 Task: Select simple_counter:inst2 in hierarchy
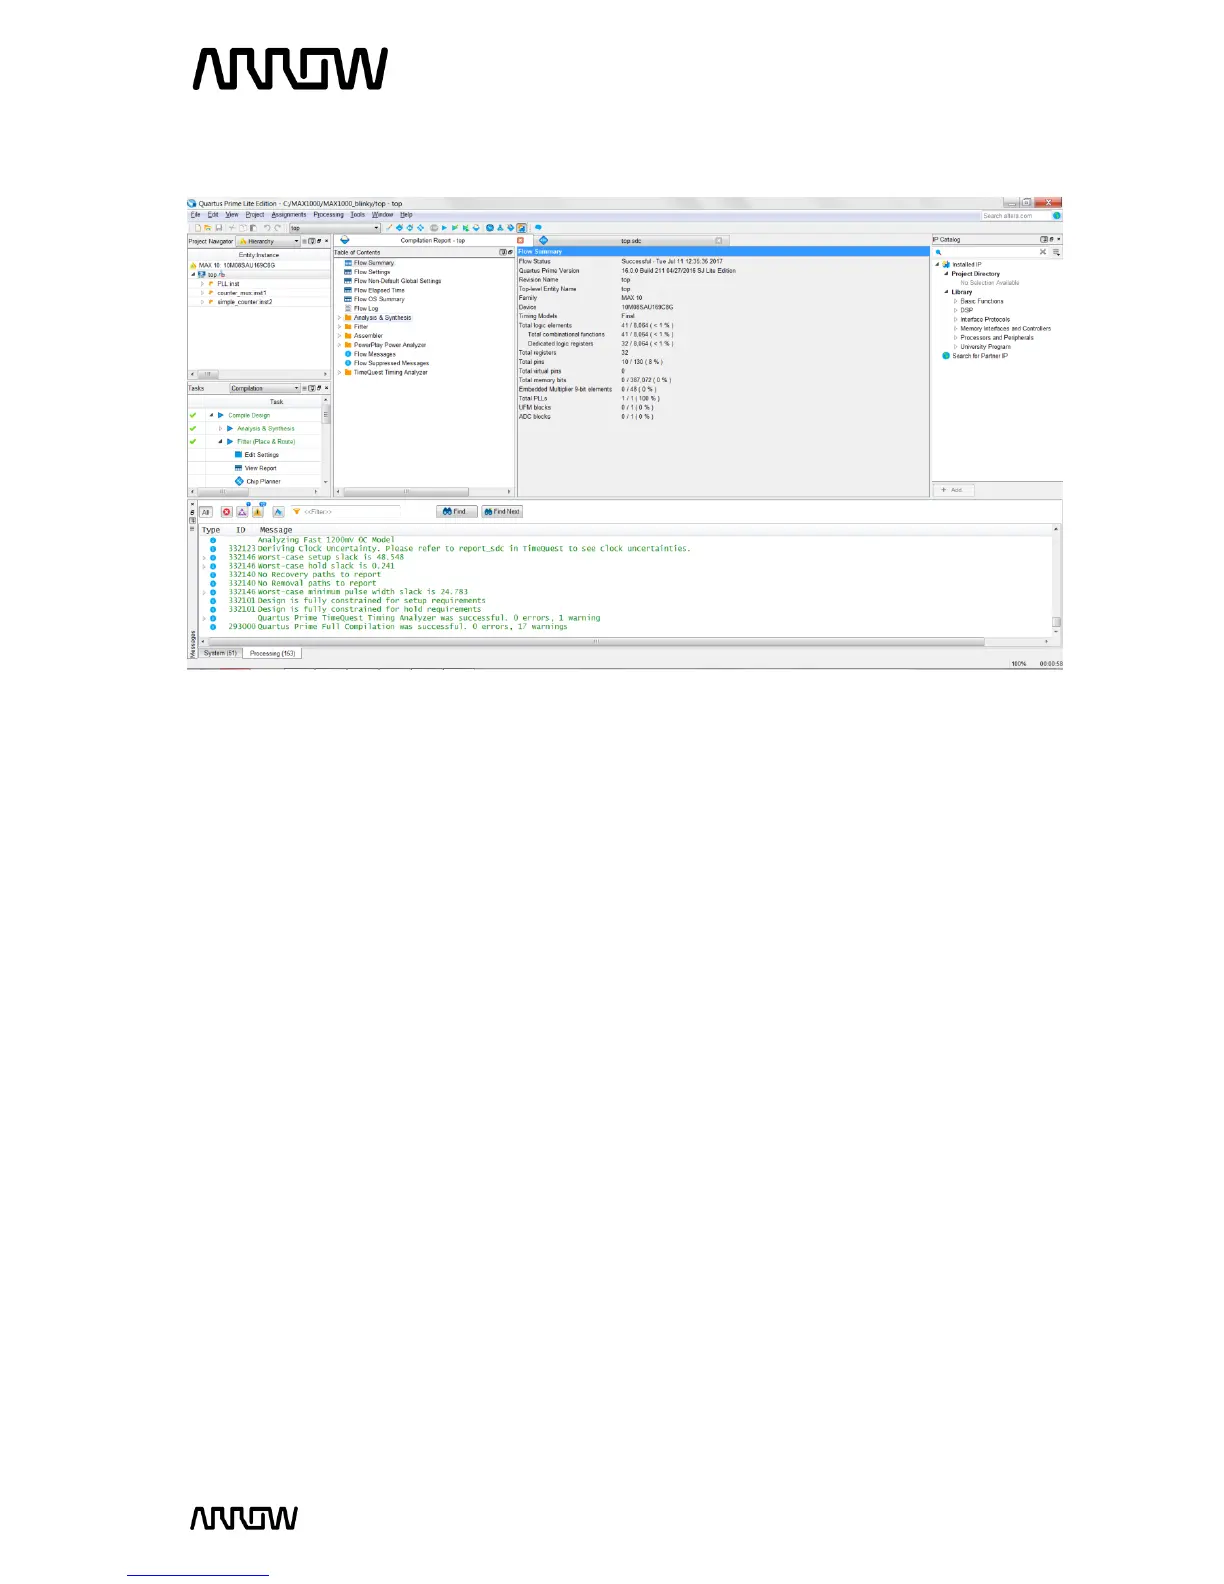pyautogui.click(x=245, y=302)
